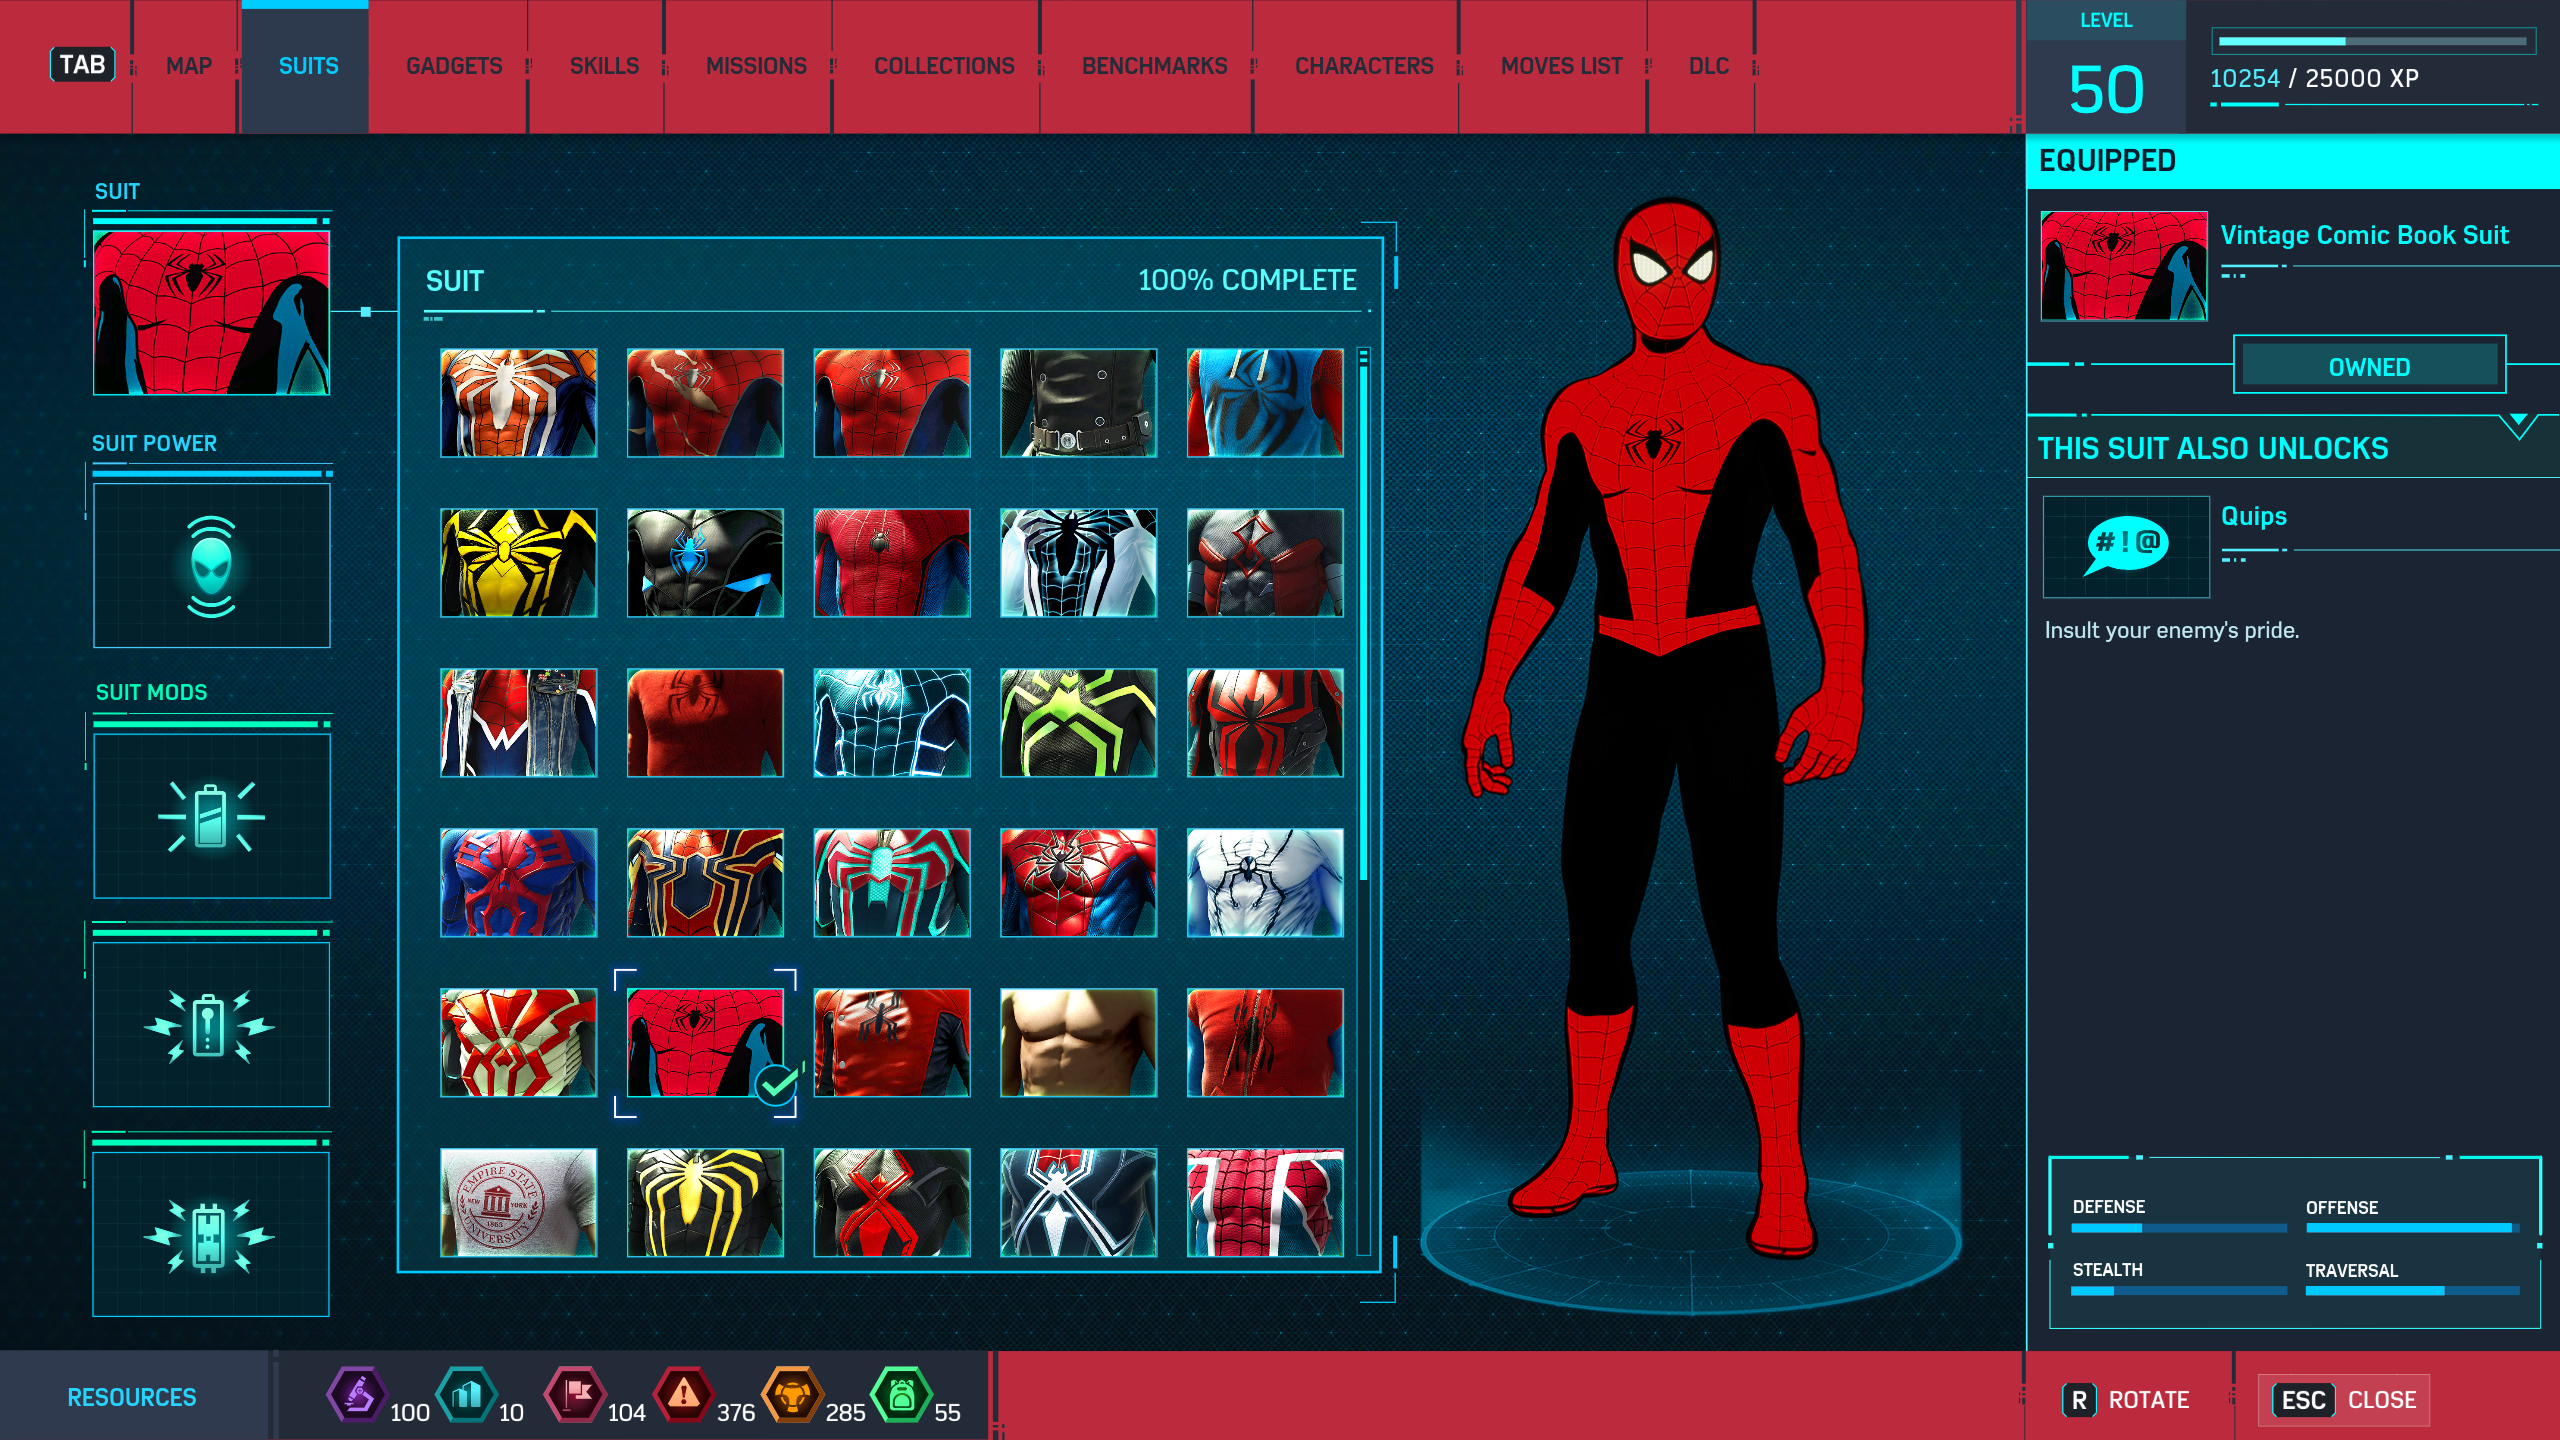Click the green checkmark on equipped suit

point(777,1084)
